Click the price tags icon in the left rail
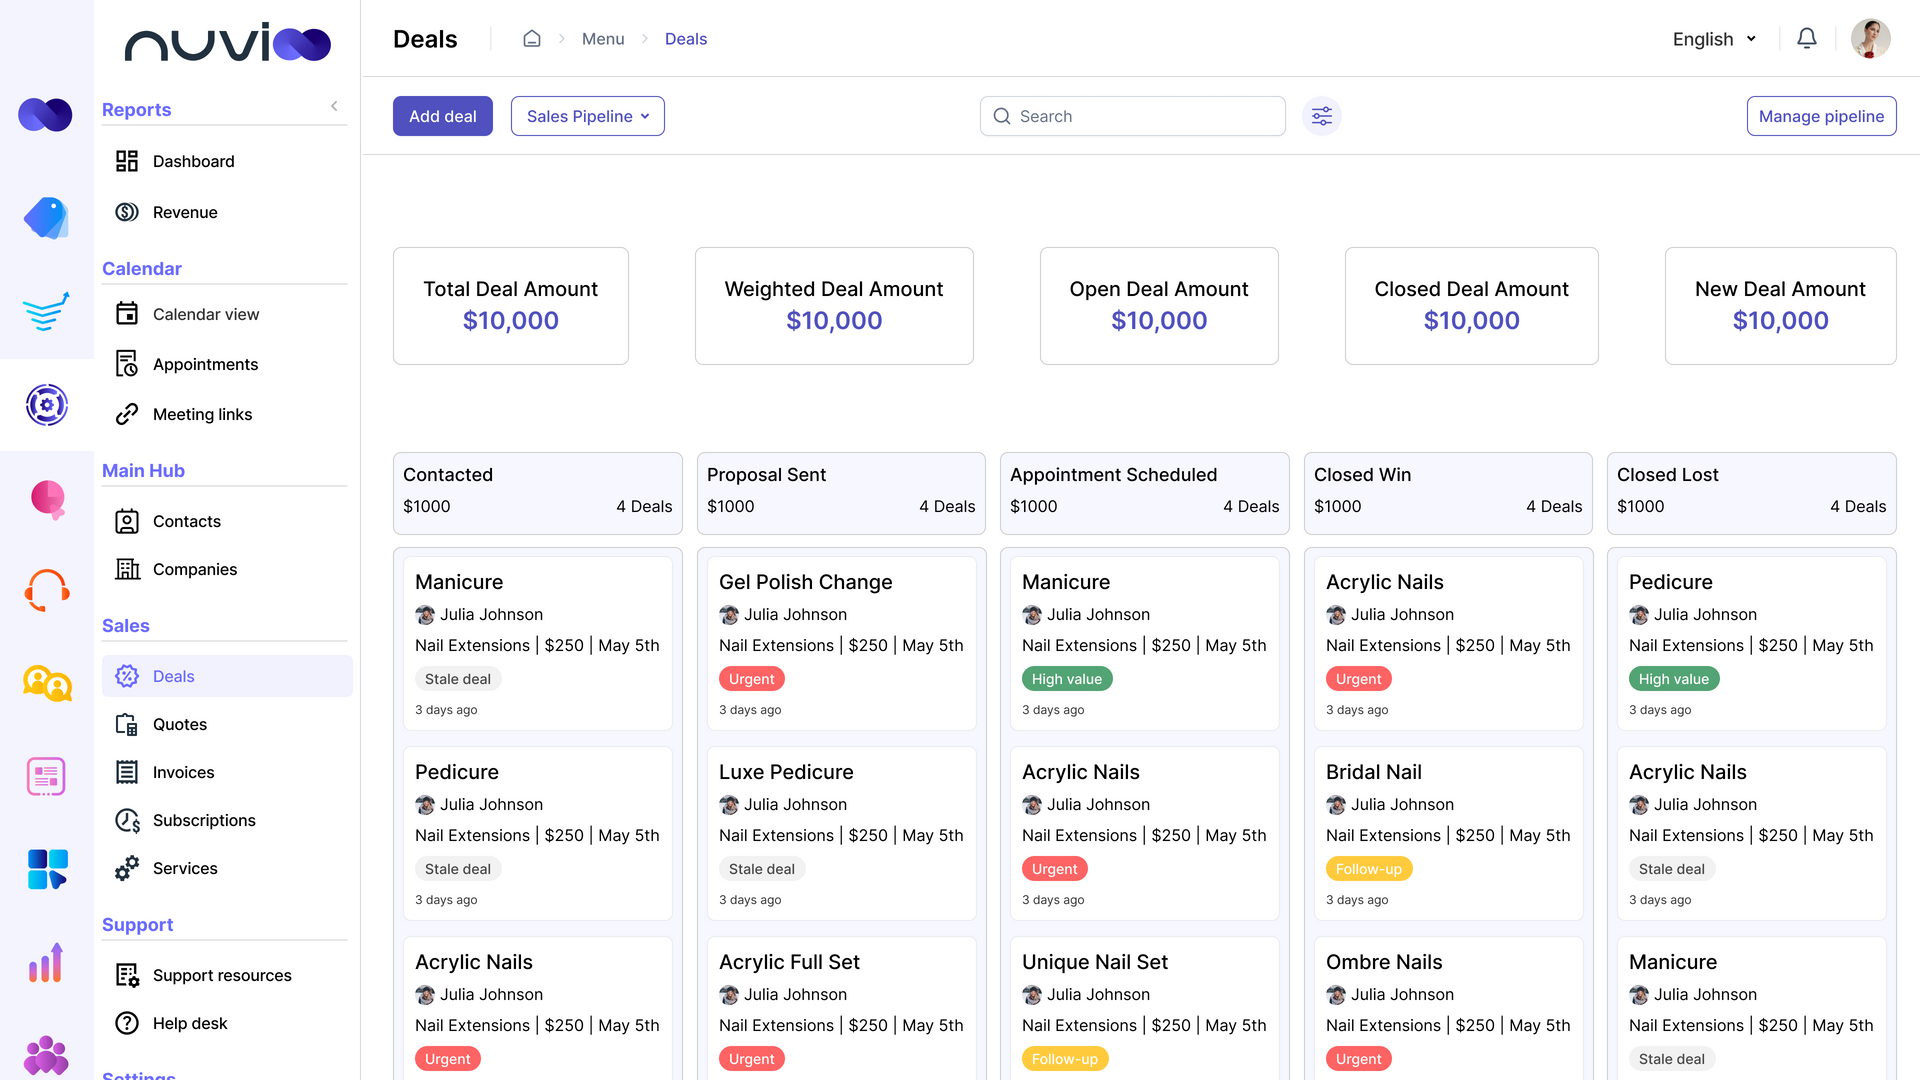The height and width of the screenshot is (1080, 1920). [46, 218]
